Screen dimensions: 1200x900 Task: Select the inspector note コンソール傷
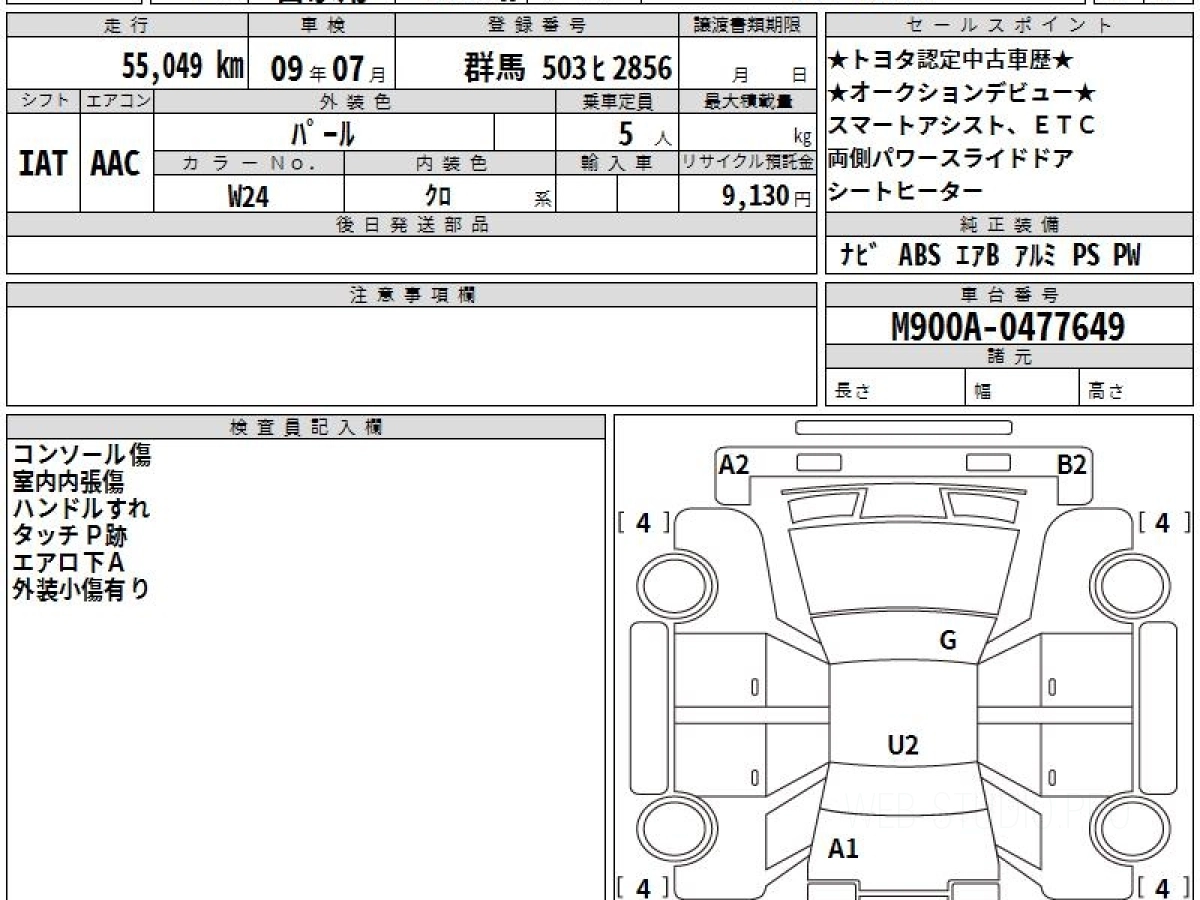(x=81, y=455)
